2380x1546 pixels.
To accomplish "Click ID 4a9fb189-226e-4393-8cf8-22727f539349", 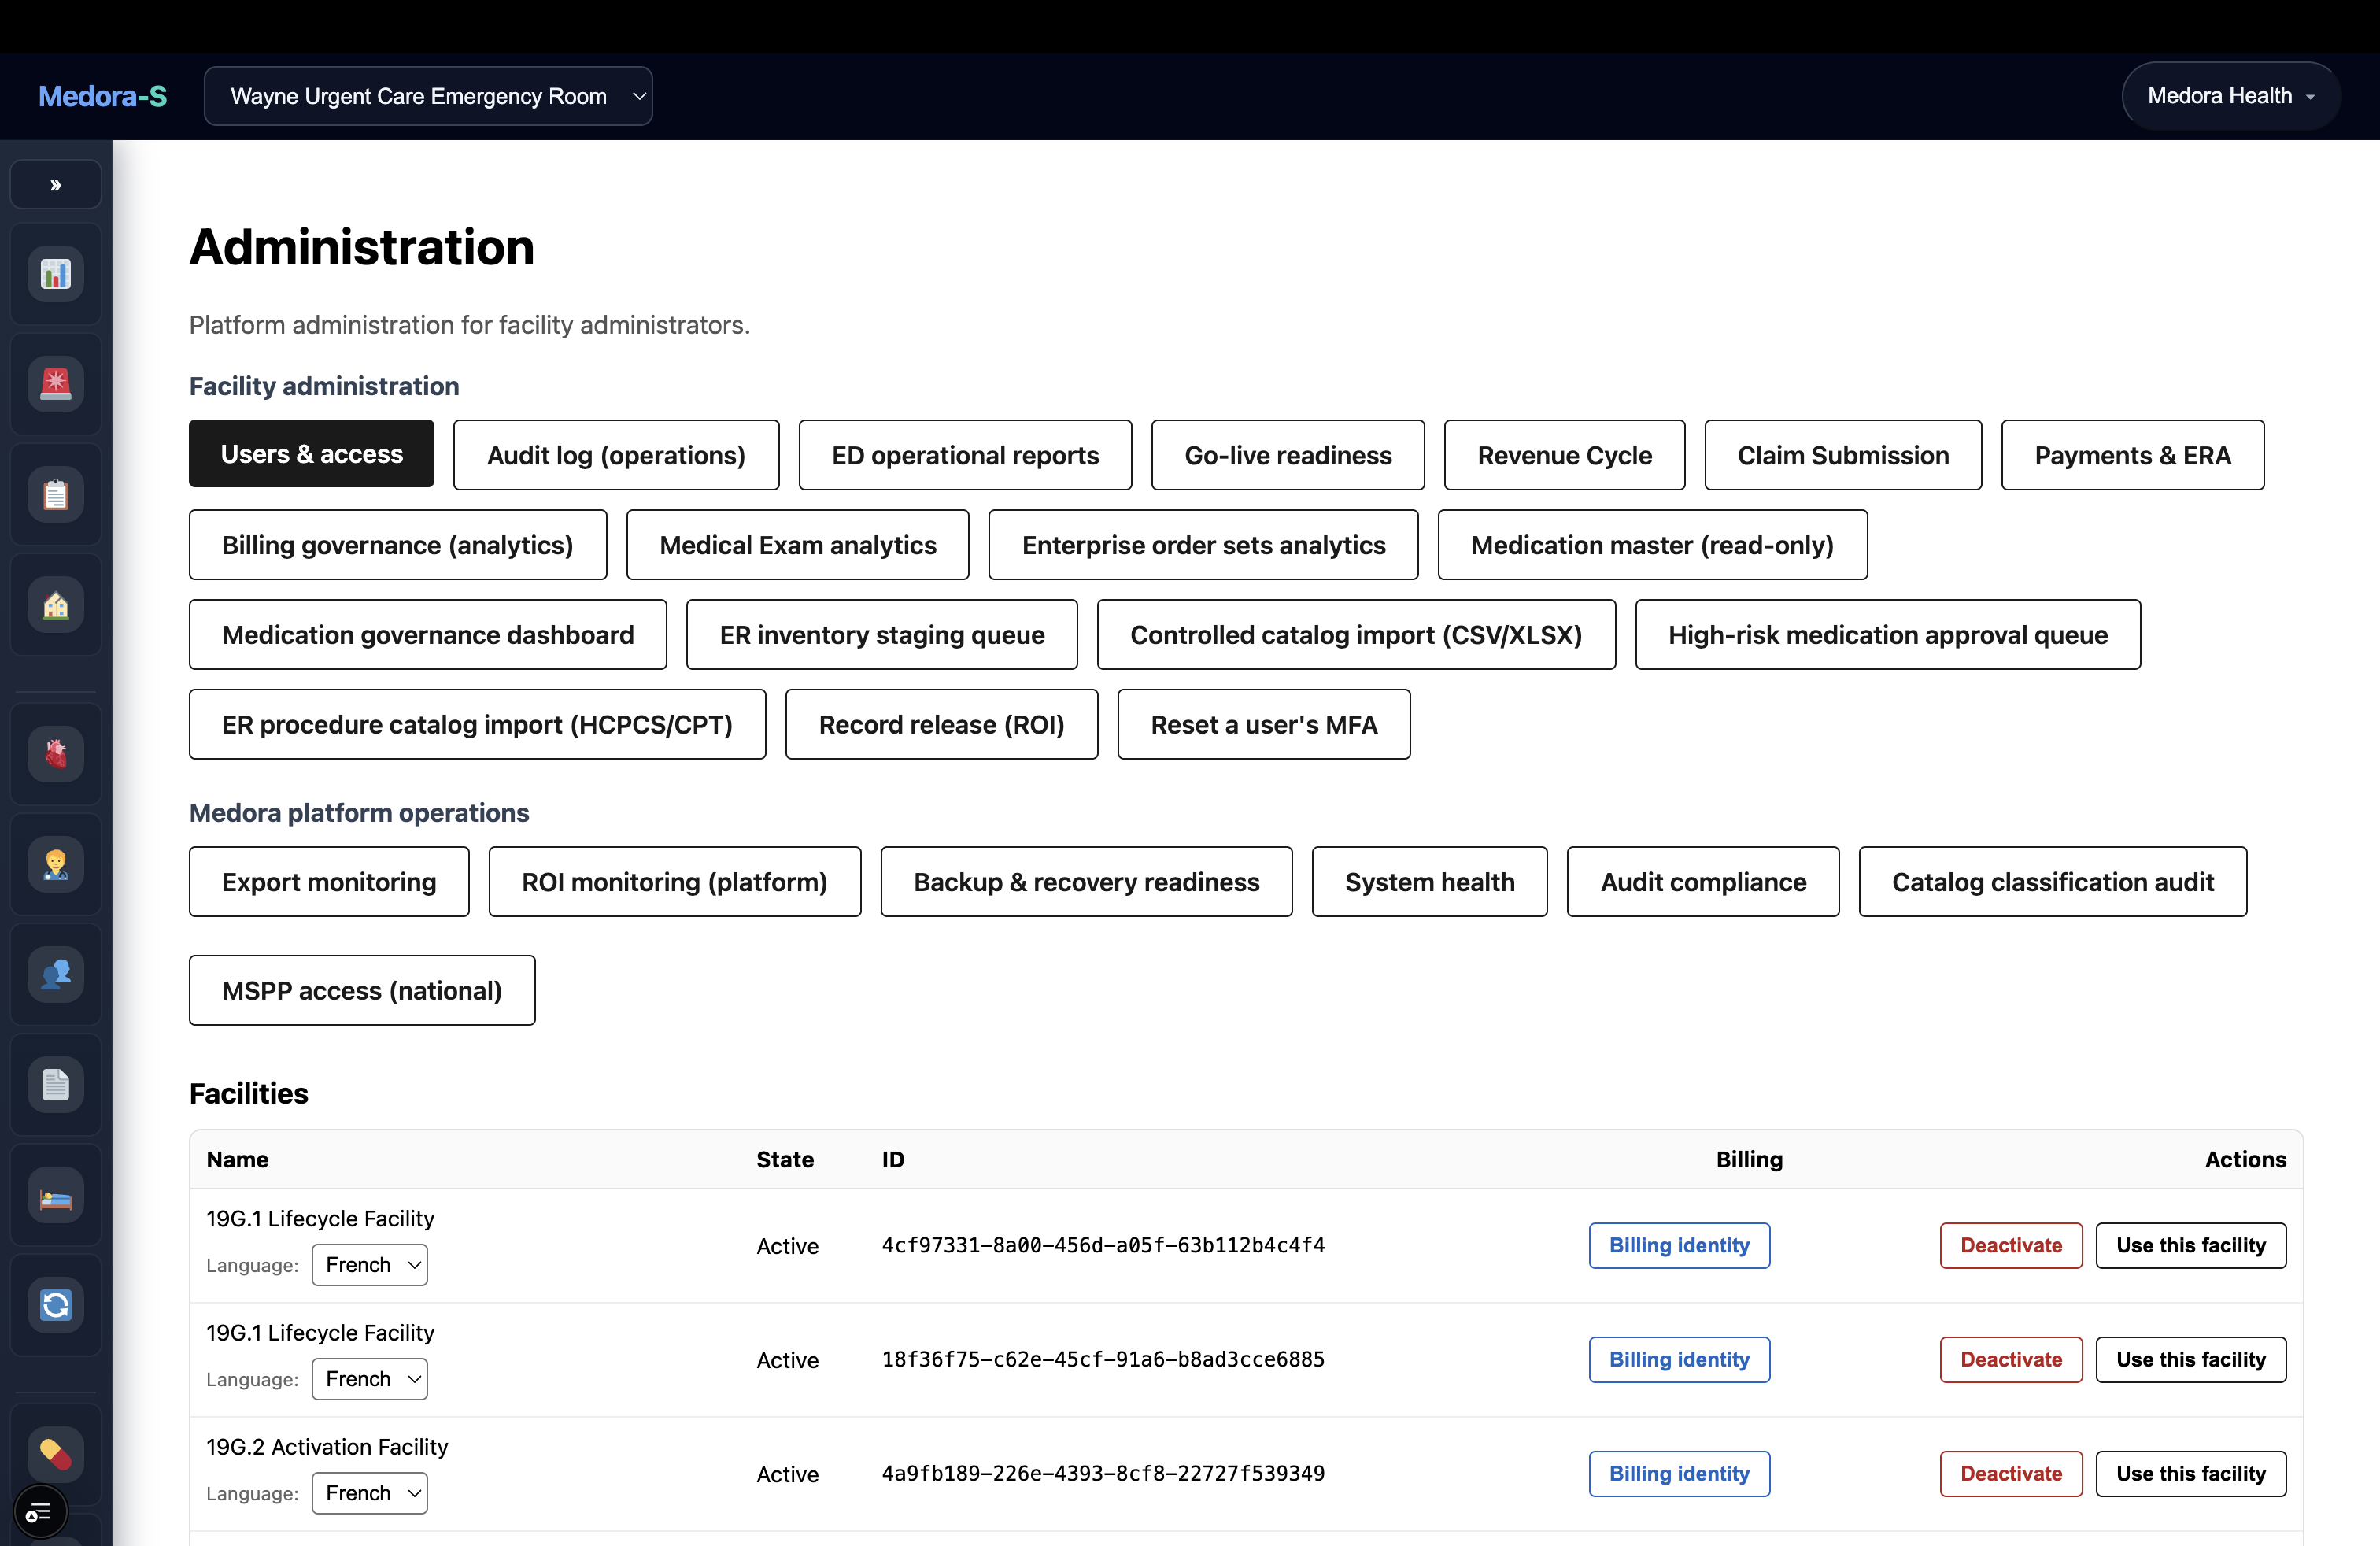I will tap(1103, 1474).
